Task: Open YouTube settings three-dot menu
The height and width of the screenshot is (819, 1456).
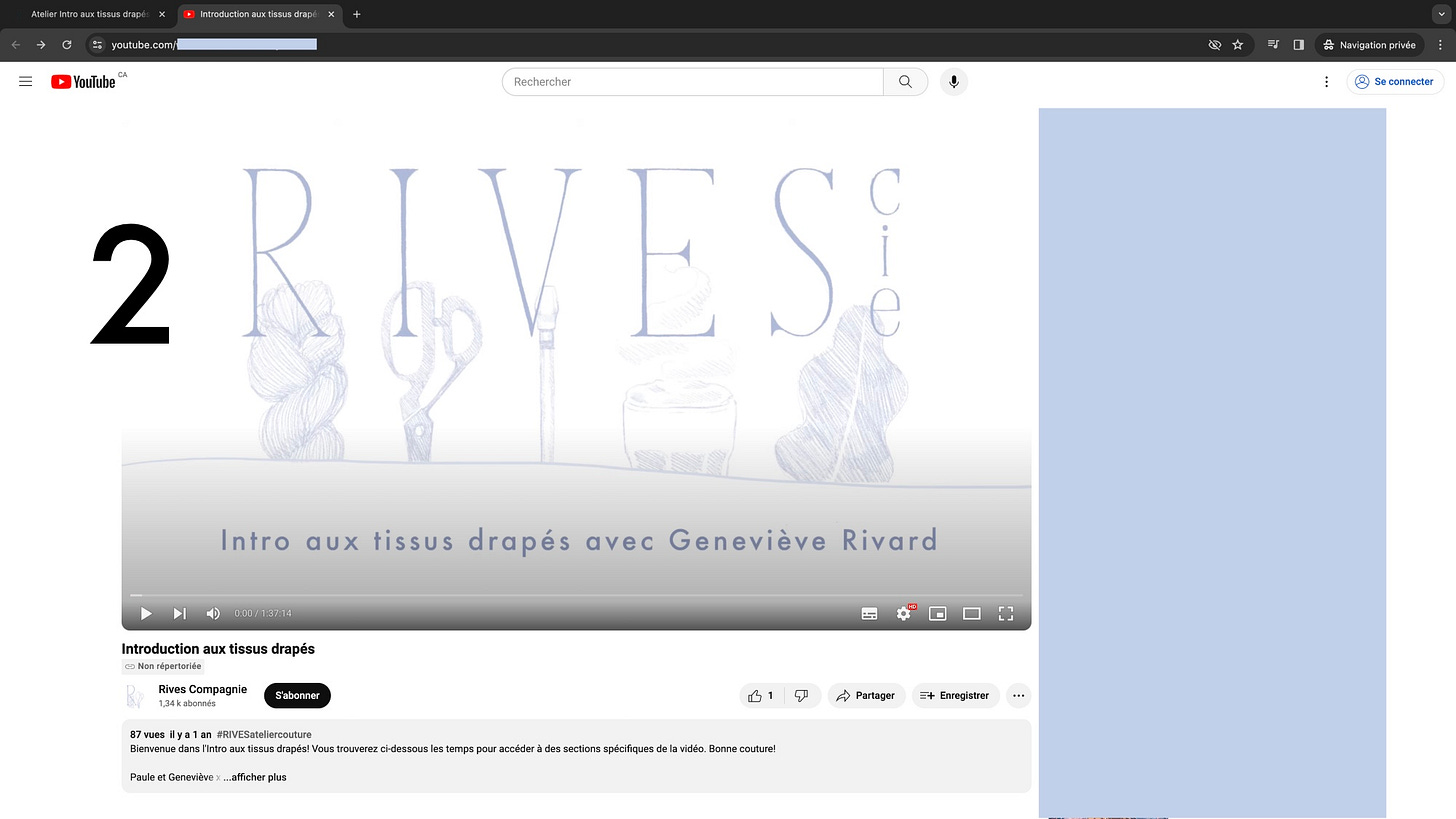Action: (1326, 82)
